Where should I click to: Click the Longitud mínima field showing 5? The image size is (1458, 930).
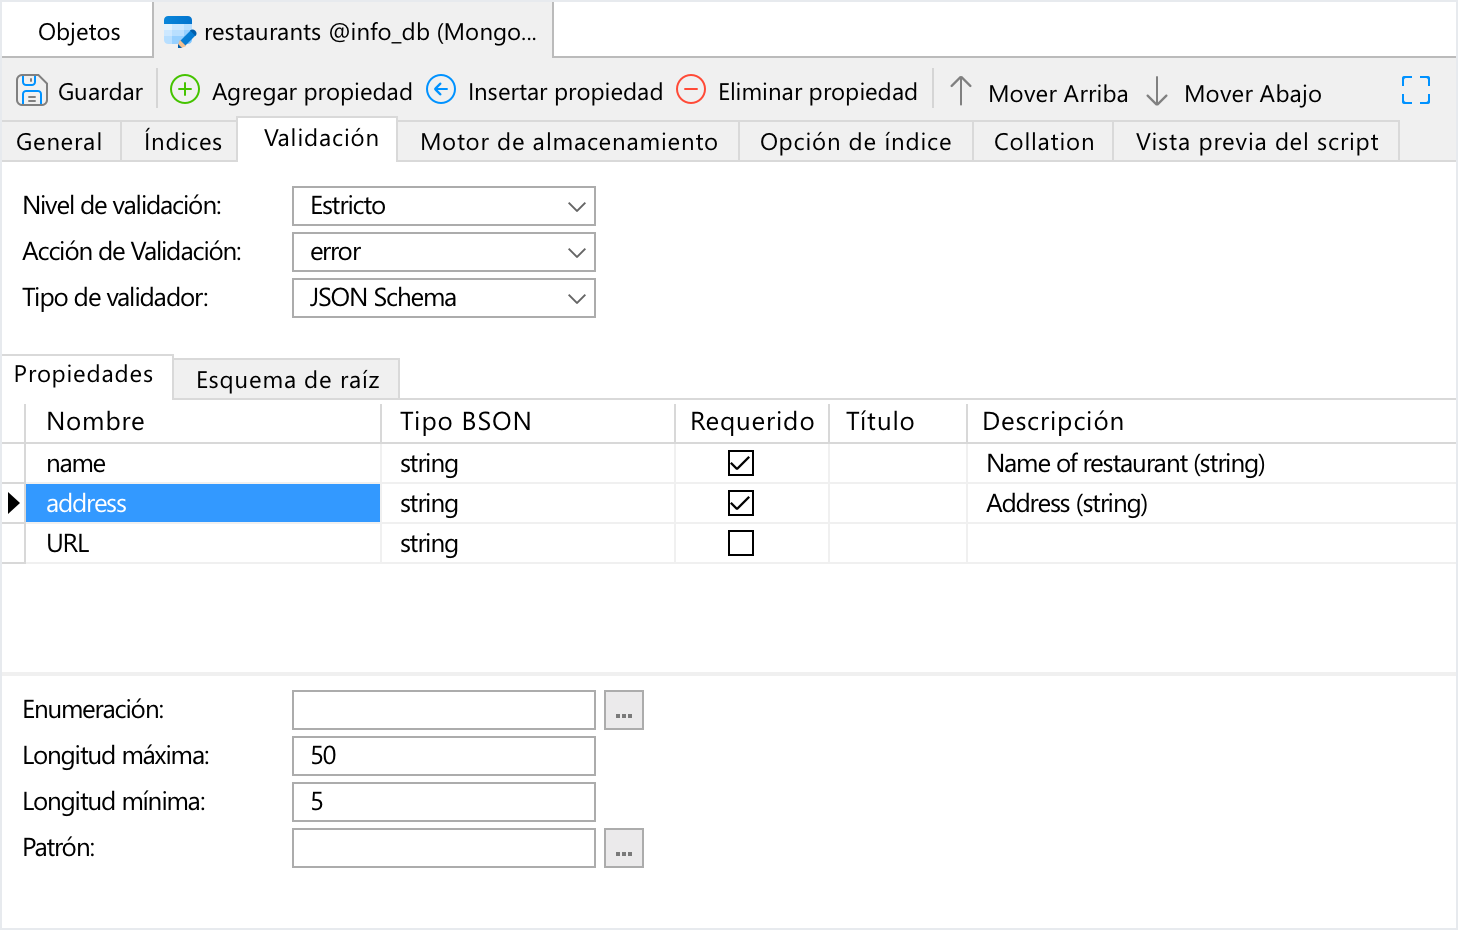pyautogui.click(x=444, y=802)
